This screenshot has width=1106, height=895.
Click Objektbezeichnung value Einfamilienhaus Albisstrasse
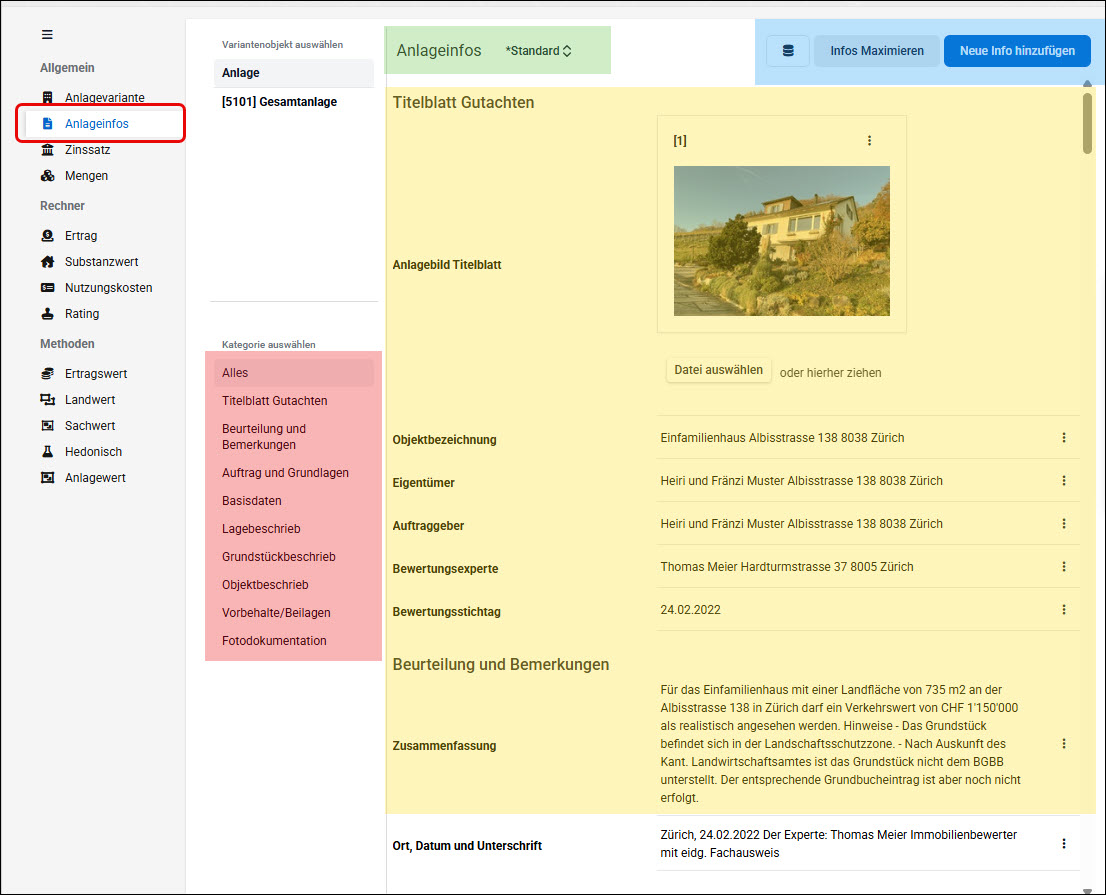(x=782, y=438)
